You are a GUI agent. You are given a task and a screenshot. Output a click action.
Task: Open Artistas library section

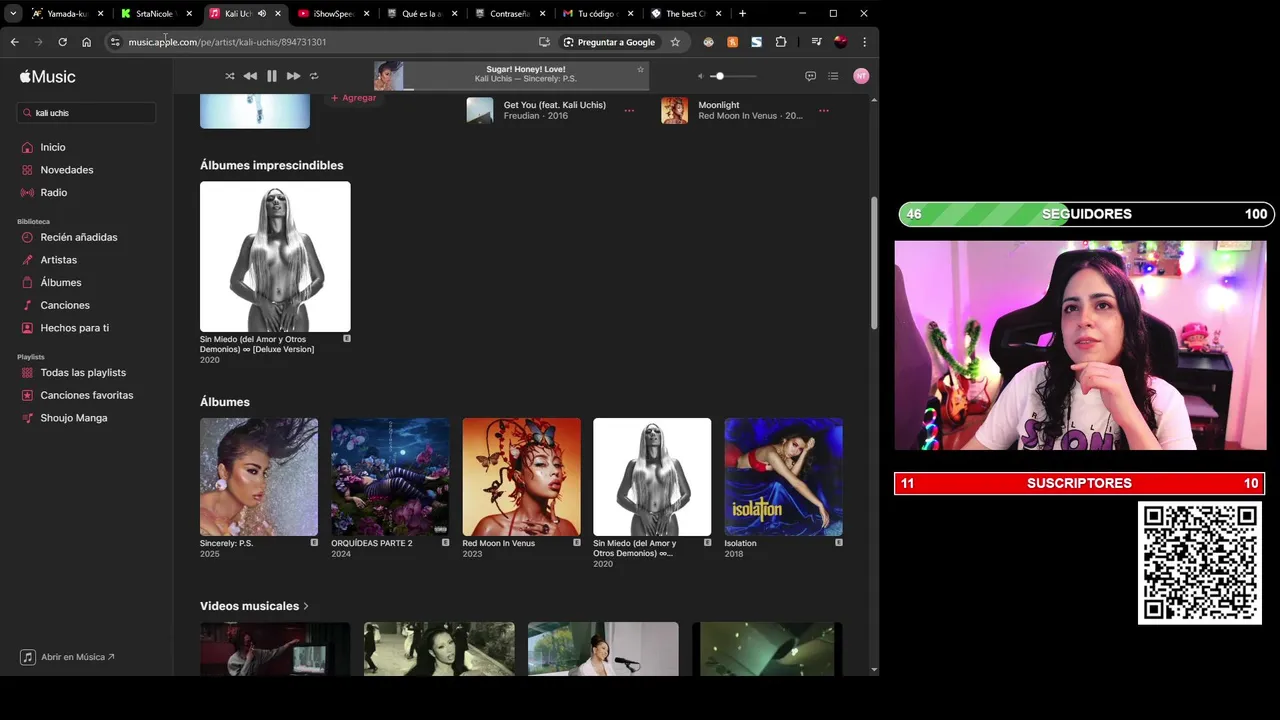pyautogui.click(x=58, y=260)
